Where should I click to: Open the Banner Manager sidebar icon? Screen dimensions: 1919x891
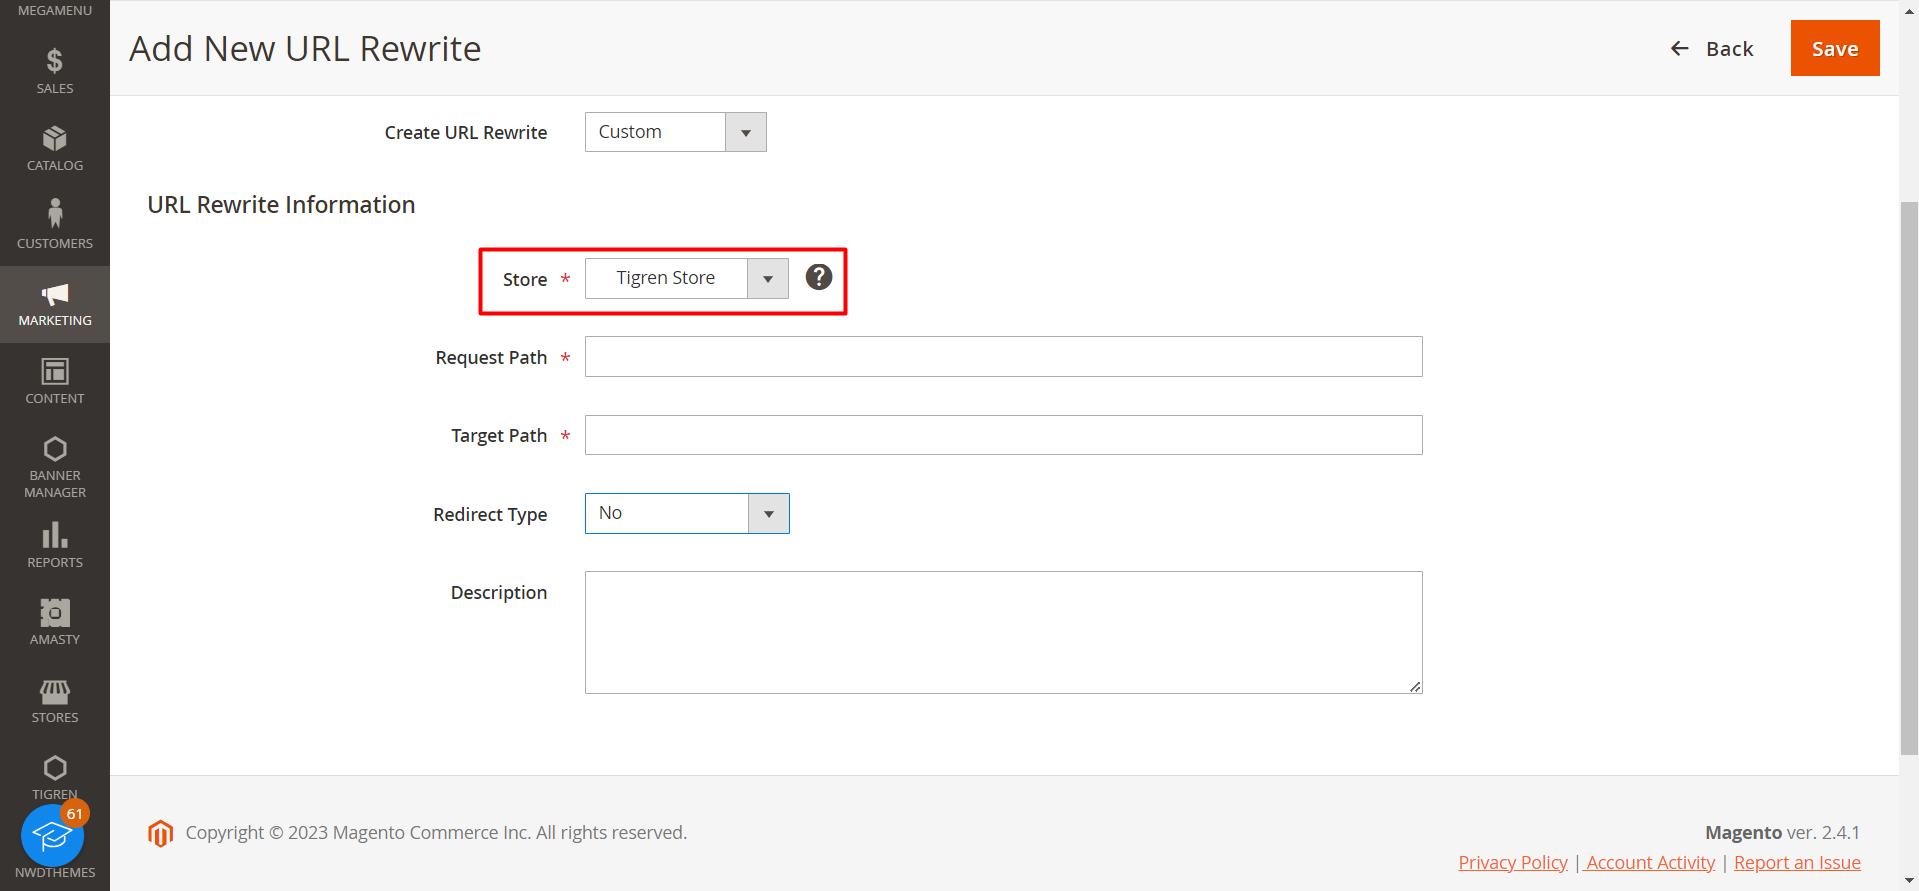[55, 450]
